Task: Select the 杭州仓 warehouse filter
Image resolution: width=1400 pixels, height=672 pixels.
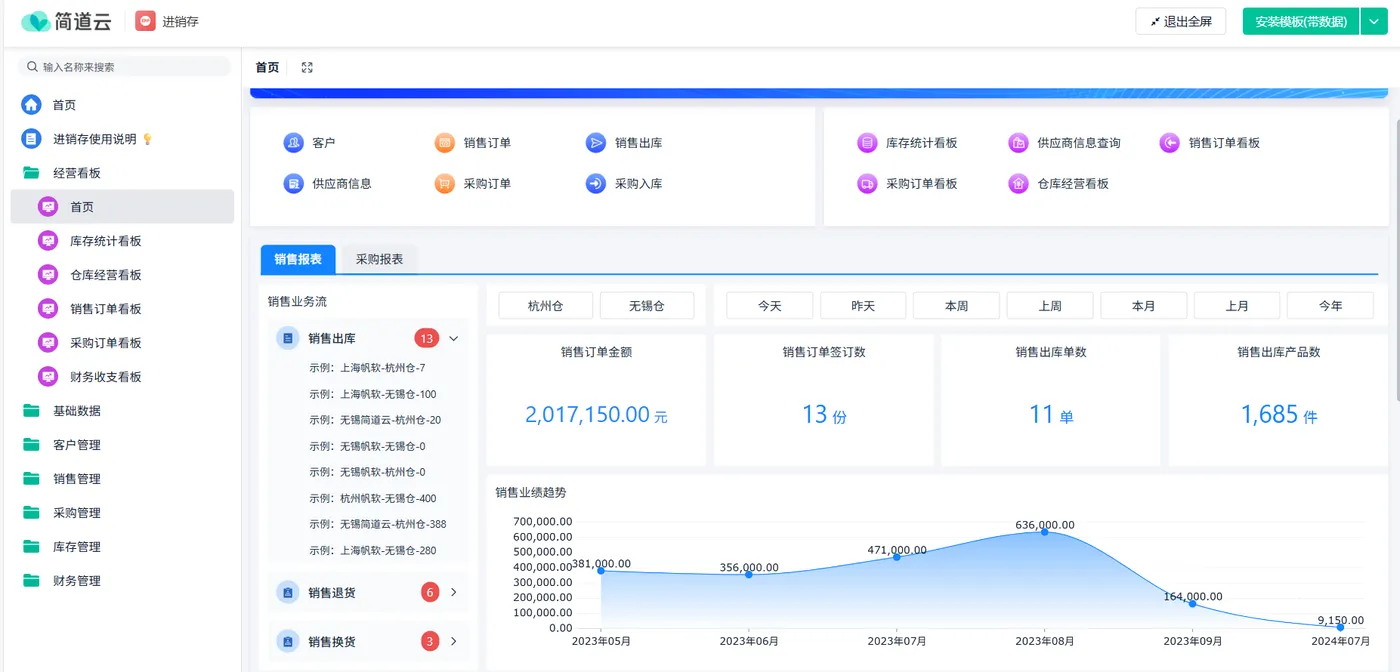Action: click(546, 306)
